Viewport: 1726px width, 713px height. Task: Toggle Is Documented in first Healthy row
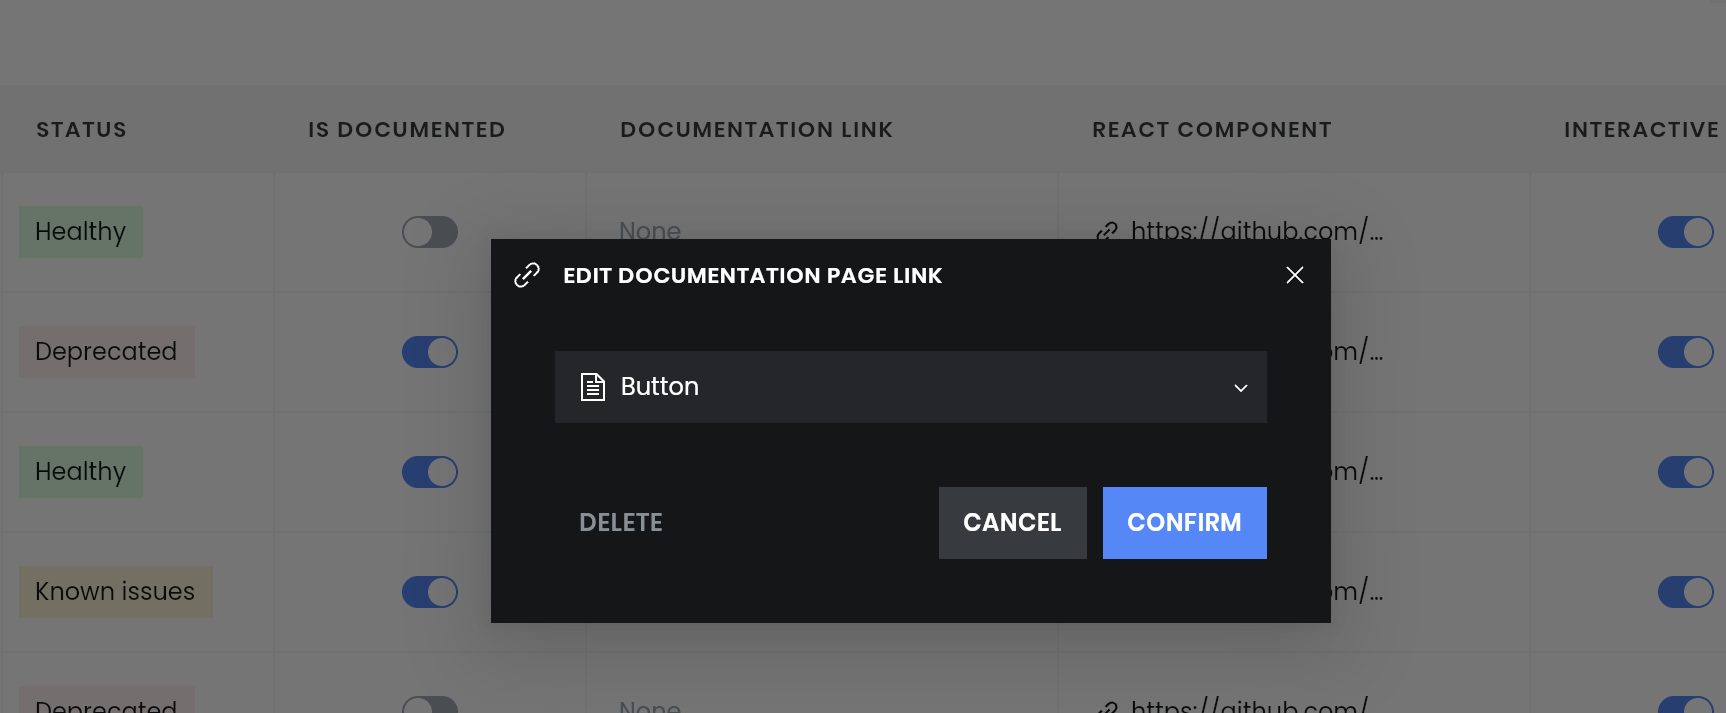pos(430,232)
